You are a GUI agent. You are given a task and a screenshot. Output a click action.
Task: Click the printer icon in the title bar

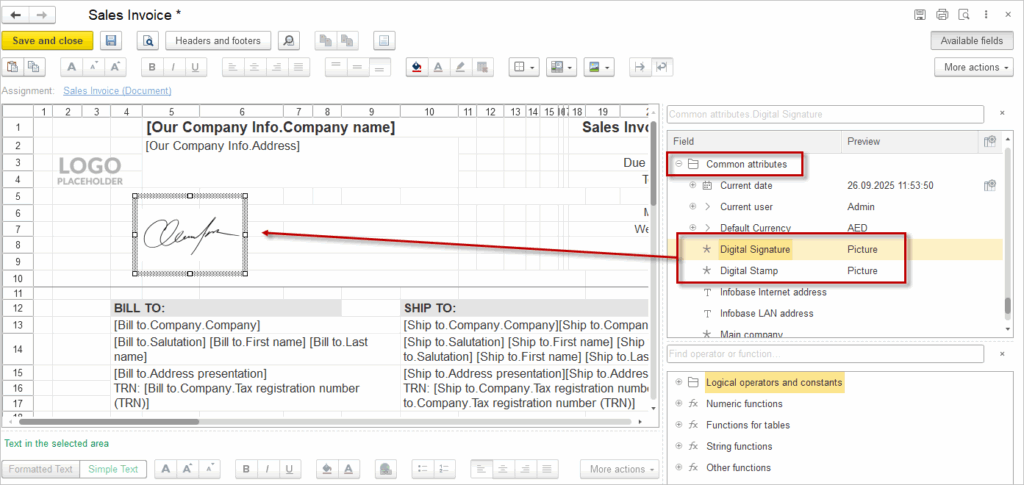[941, 15]
